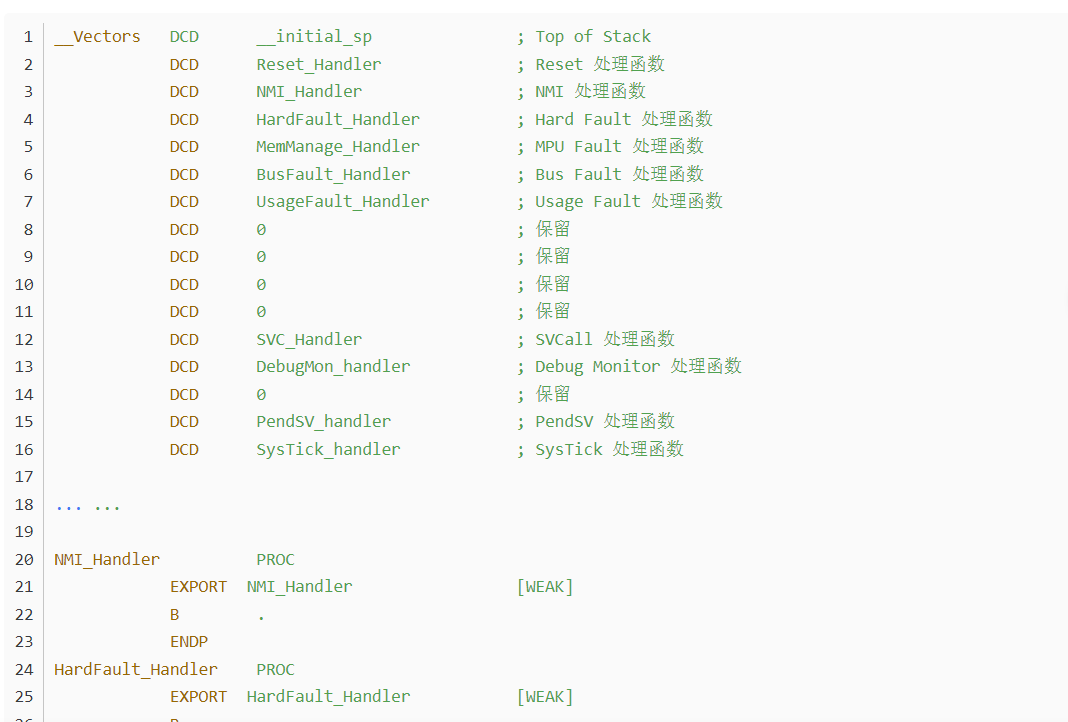Click SysTick_handler on line 16
The width and height of the screenshot is (1068, 722).
point(328,450)
